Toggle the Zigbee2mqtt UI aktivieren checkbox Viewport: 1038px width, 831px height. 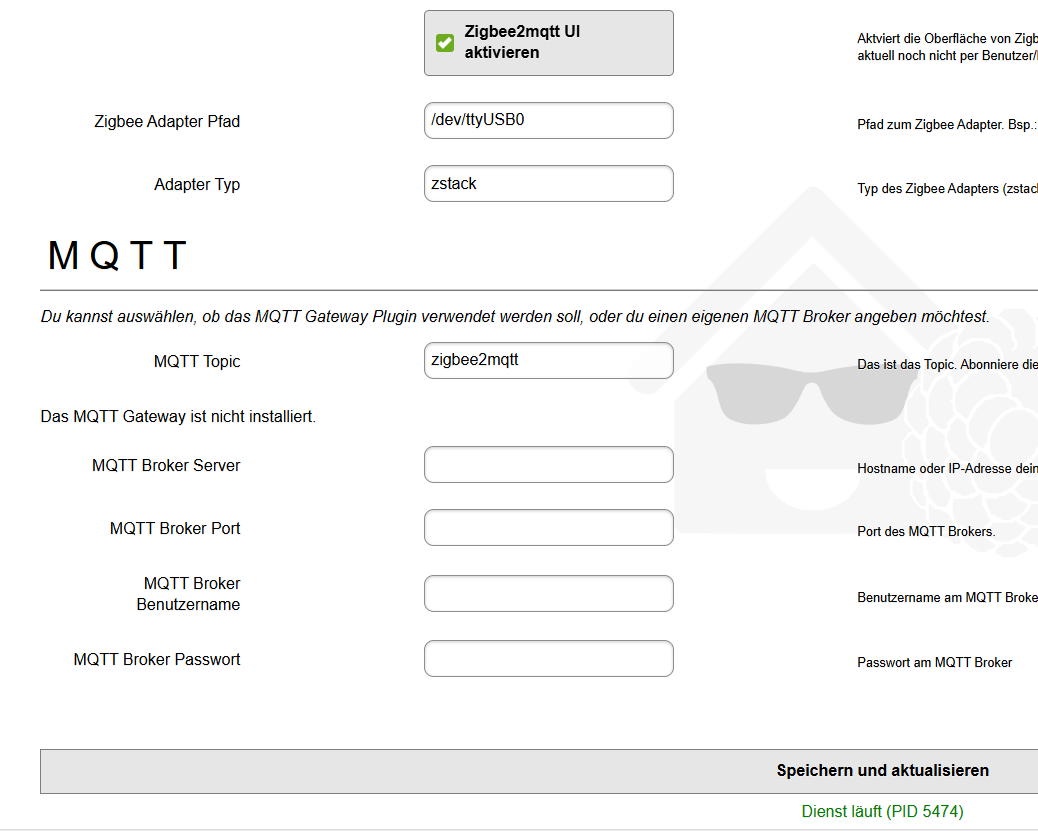click(445, 43)
